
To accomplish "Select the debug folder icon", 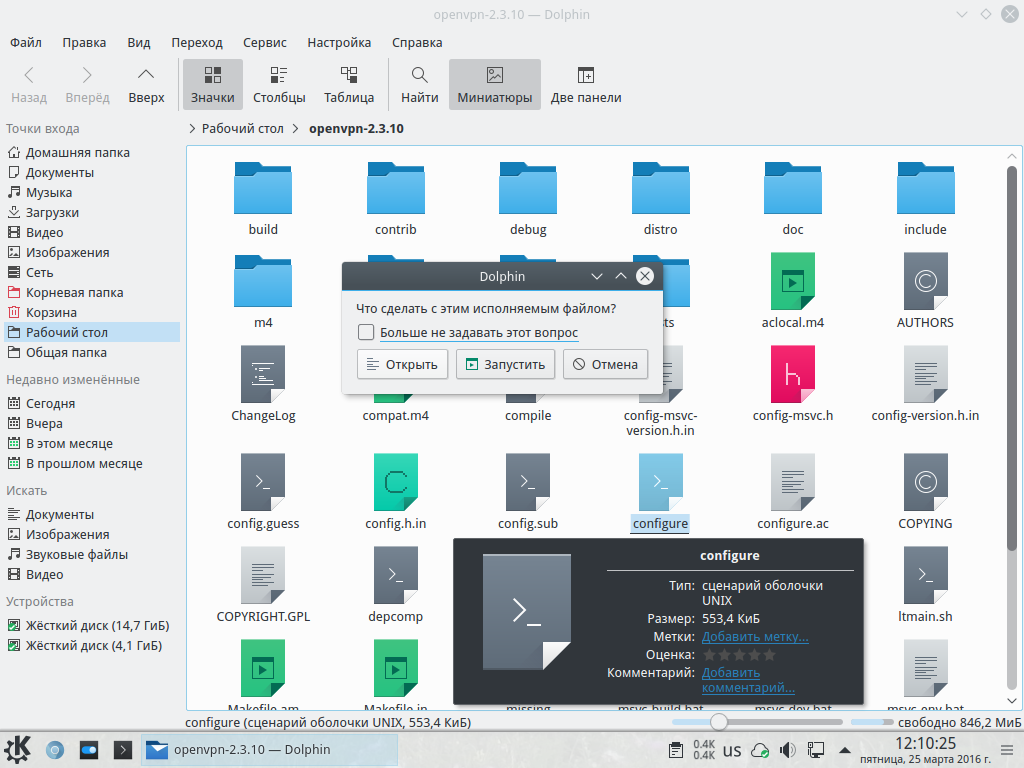I will pyautogui.click(x=528, y=188).
